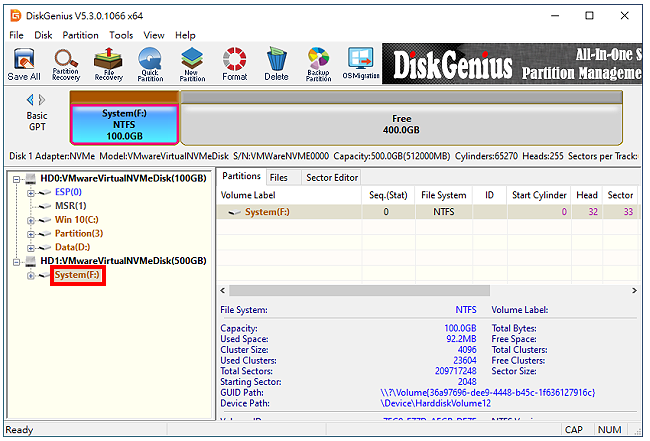Click the CAP indicator in status bar
Screen dimensions: 650x441
tap(574, 430)
